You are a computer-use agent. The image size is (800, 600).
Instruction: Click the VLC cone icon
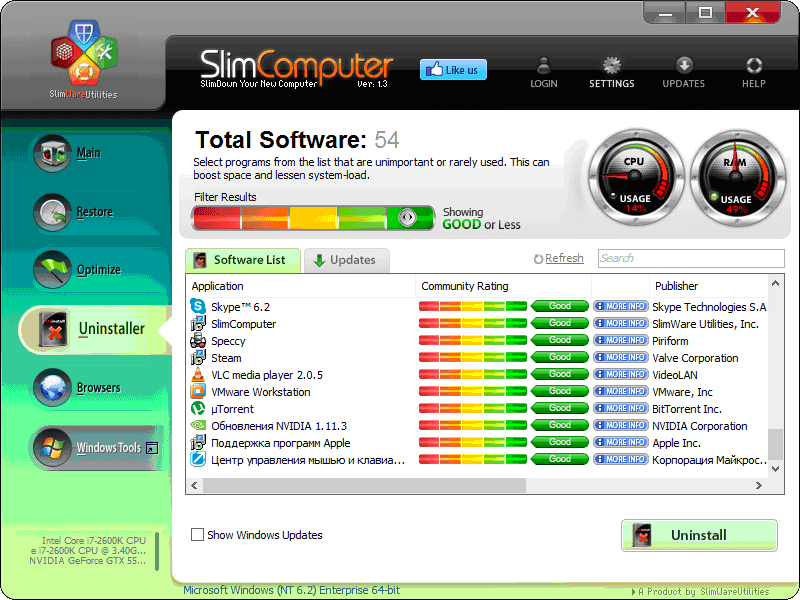click(197, 374)
